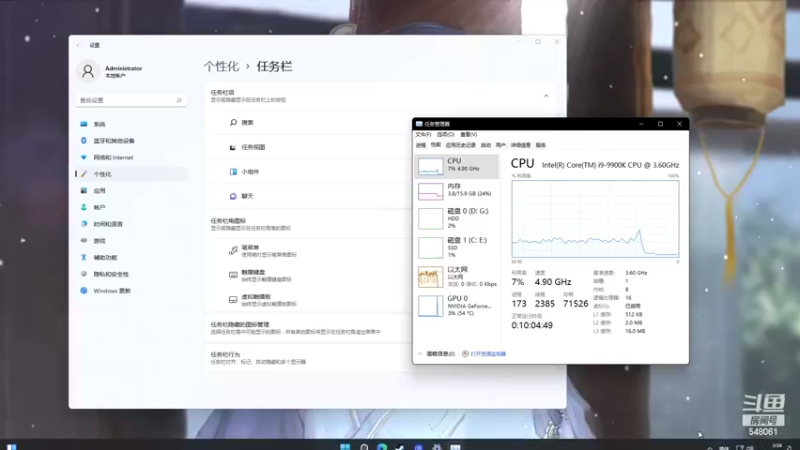Image resolution: width=800 pixels, height=450 pixels.
Task: Open 打开资源监视器 link in Task Manager
Action: [x=484, y=354]
